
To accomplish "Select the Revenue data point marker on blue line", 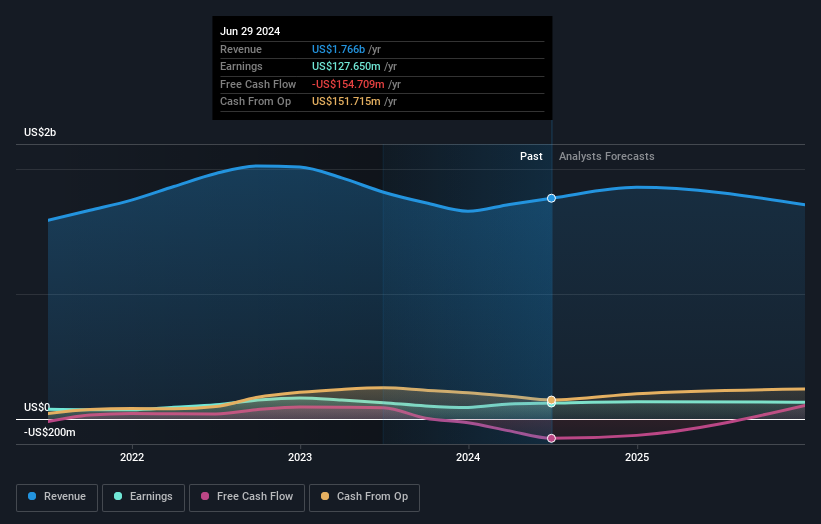I will pyautogui.click(x=551, y=198).
